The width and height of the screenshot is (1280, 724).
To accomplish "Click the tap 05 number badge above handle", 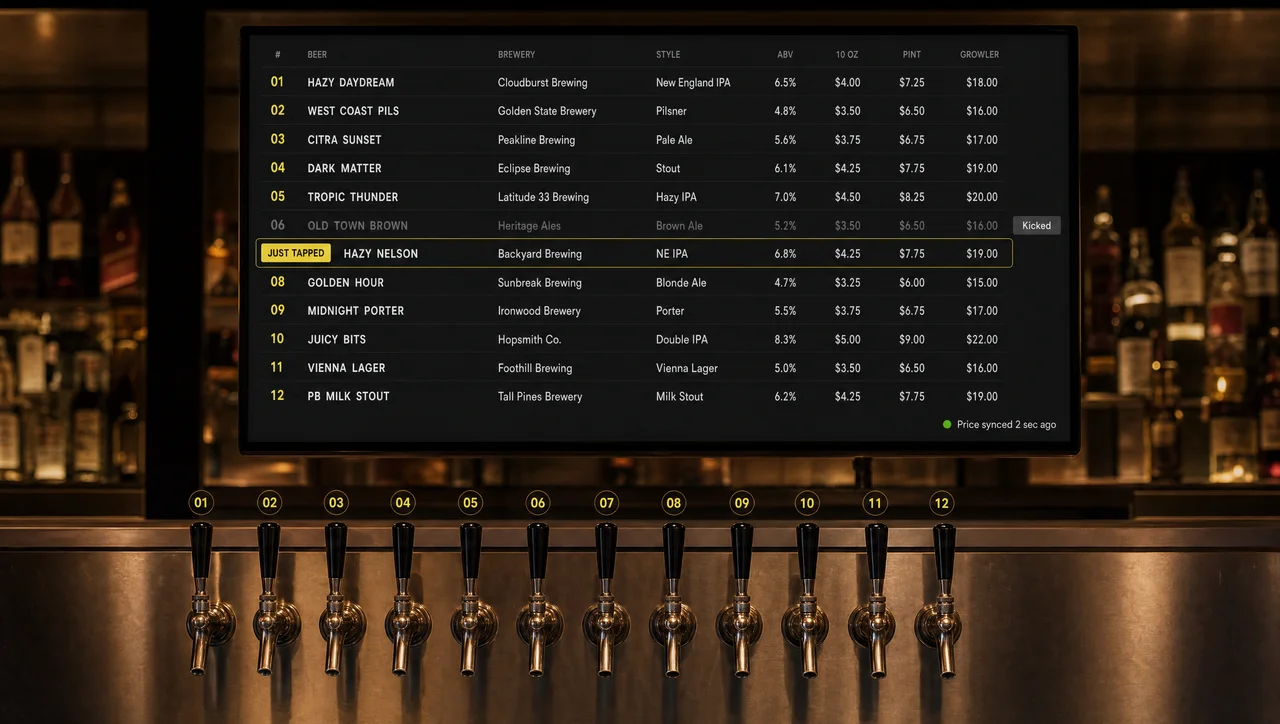I will pyautogui.click(x=470, y=503).
